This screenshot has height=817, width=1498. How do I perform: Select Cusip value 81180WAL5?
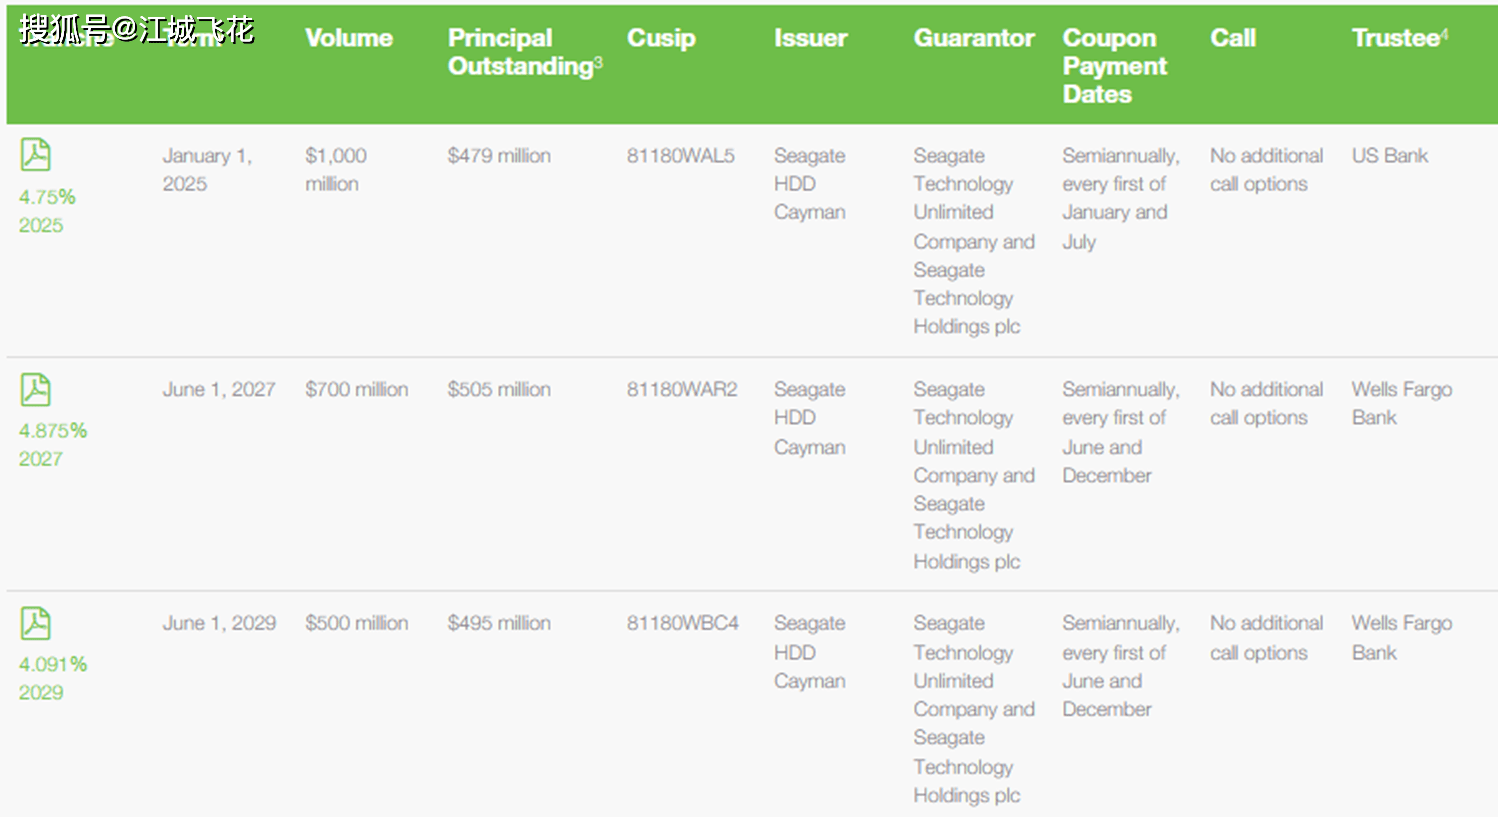(680, 156)
